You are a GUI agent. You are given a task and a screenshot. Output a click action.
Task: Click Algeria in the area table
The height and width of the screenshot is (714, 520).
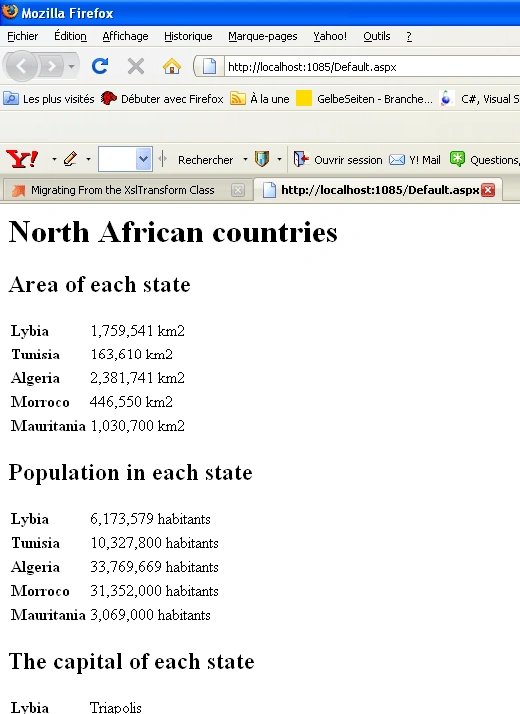[x=35, y=378]
